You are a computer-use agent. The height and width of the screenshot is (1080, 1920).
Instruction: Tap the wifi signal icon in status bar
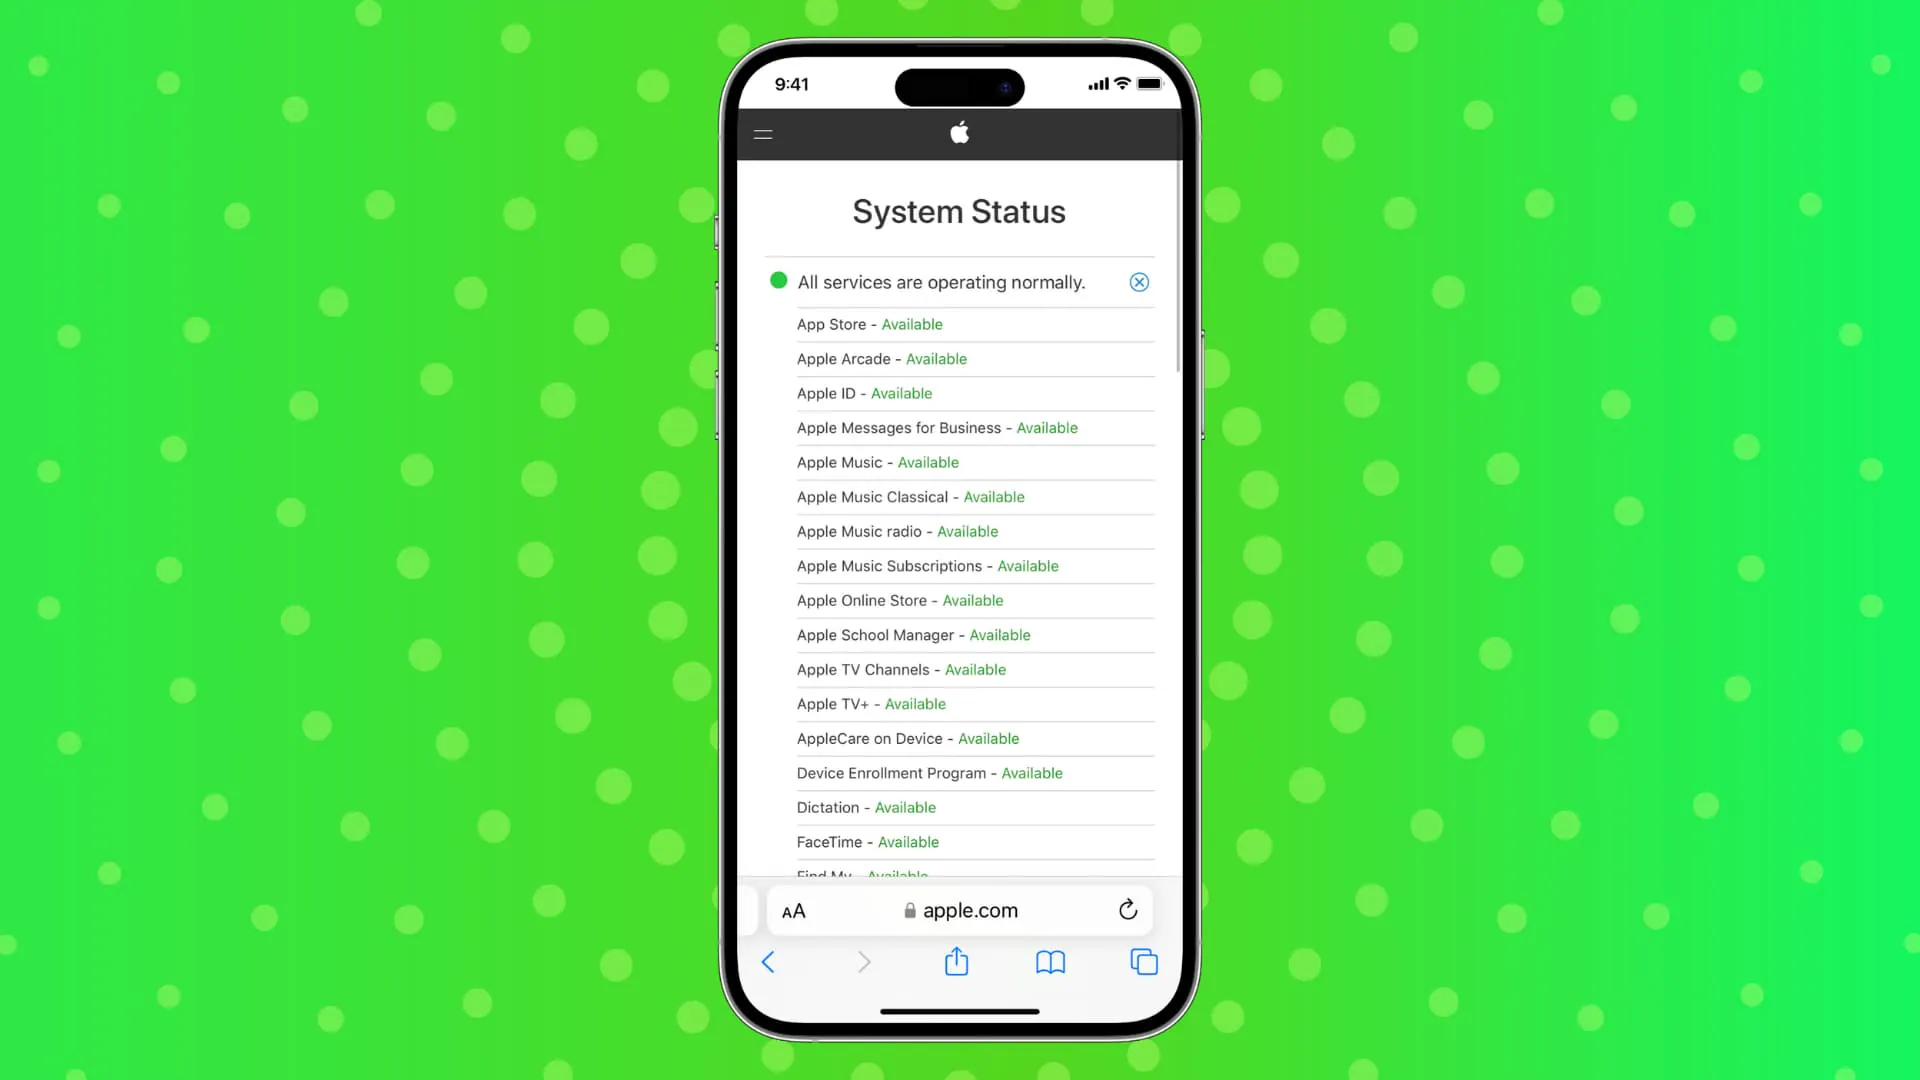click(1121, 84)
